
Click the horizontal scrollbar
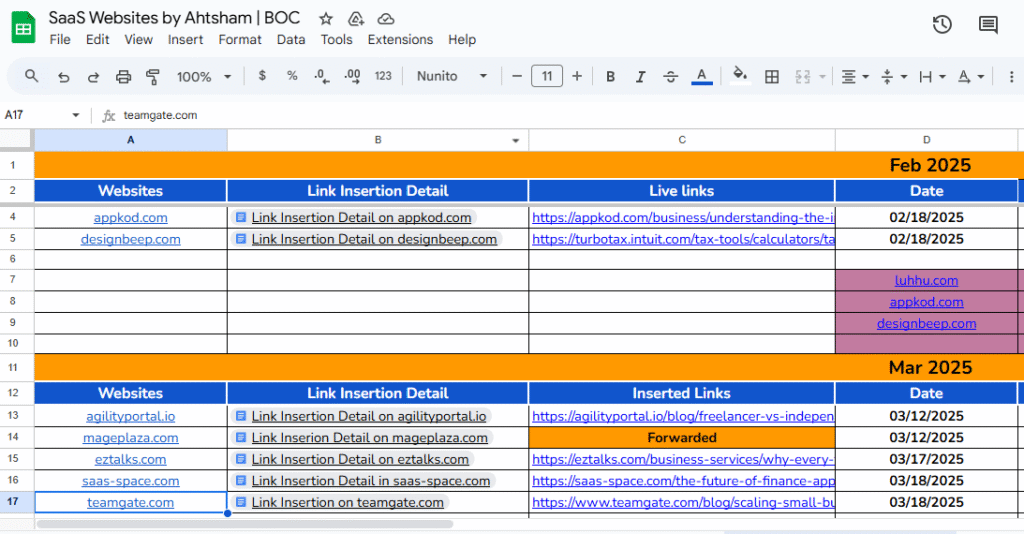tap(245, 524)
